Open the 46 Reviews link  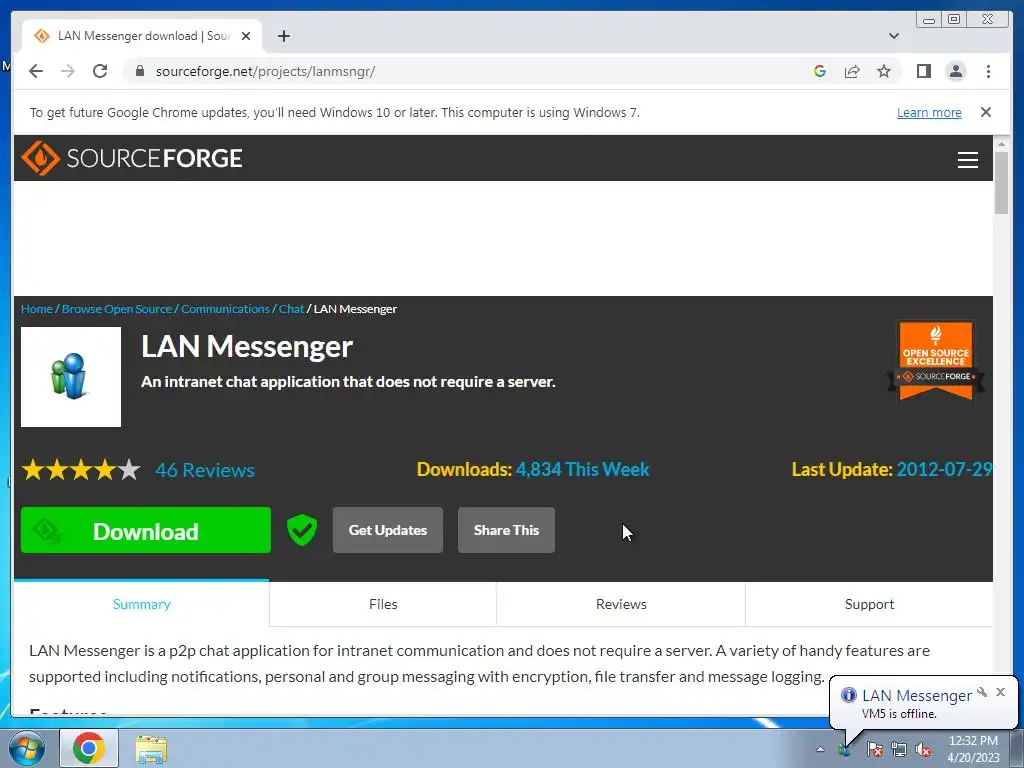click(x=205, y=470)
